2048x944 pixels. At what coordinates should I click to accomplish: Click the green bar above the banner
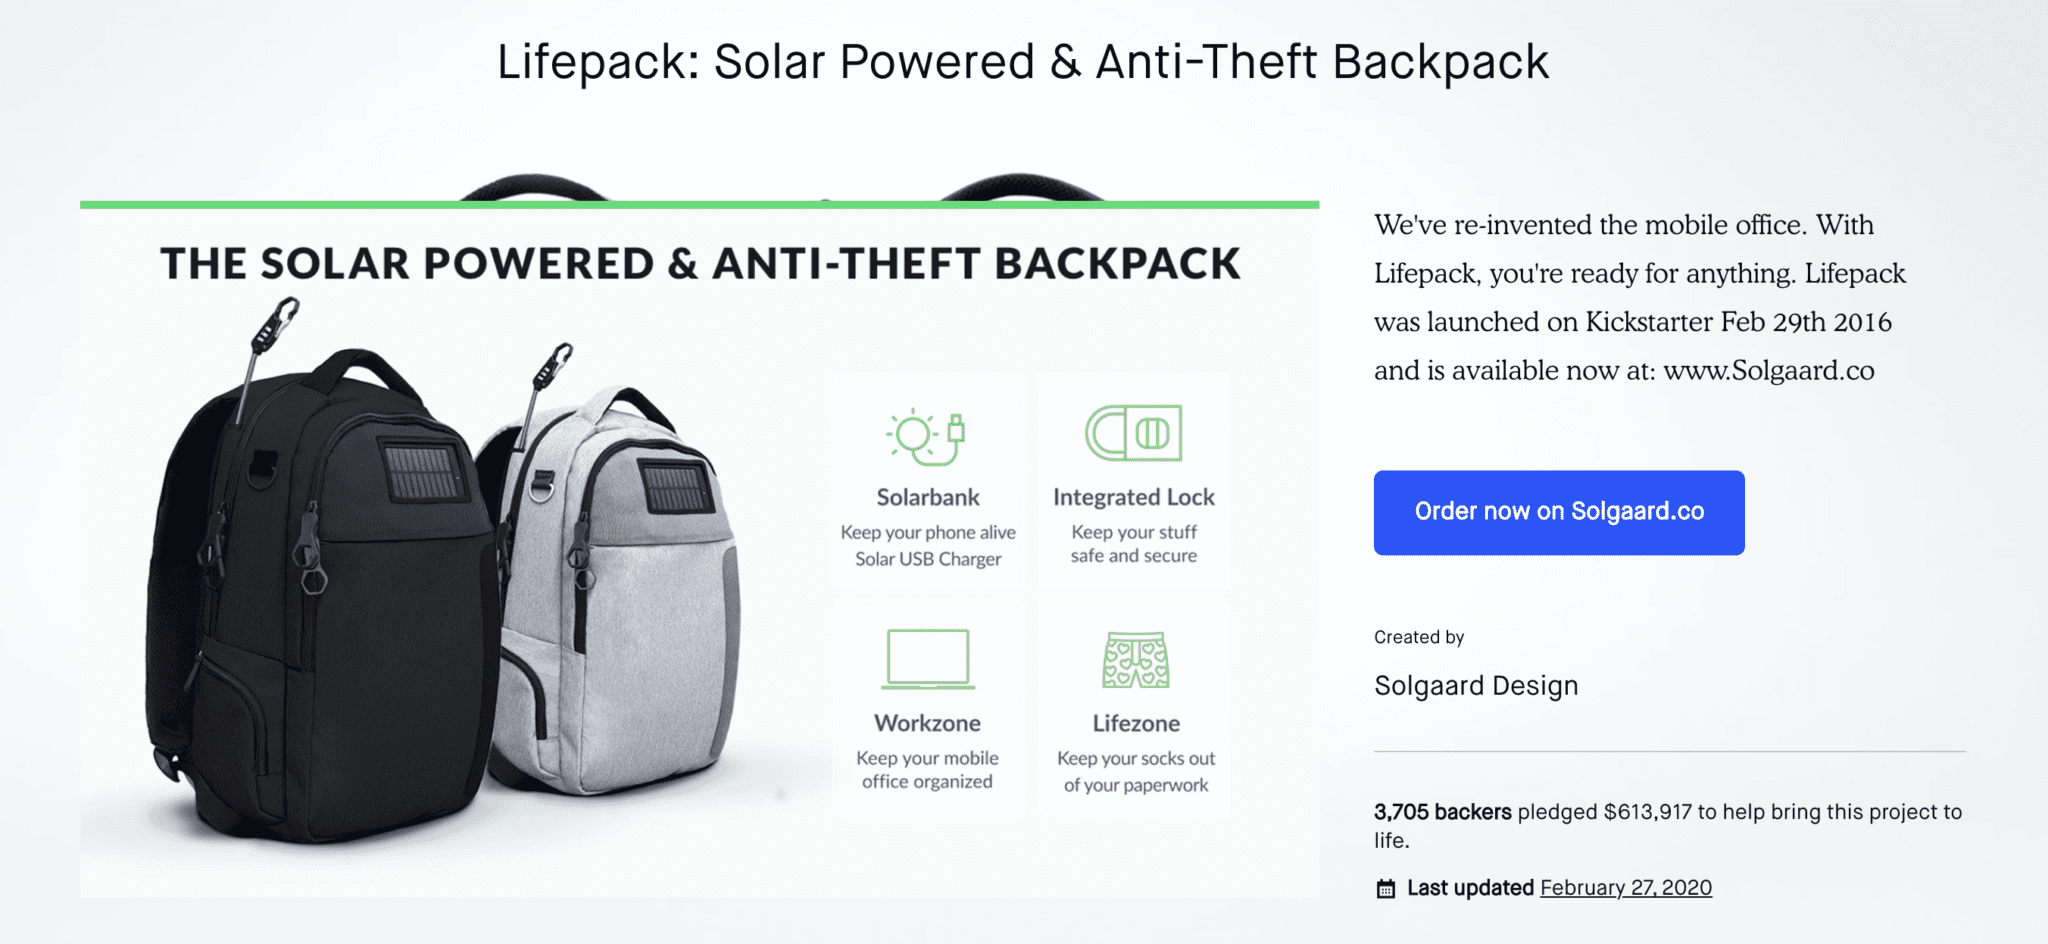click(700, 204)
